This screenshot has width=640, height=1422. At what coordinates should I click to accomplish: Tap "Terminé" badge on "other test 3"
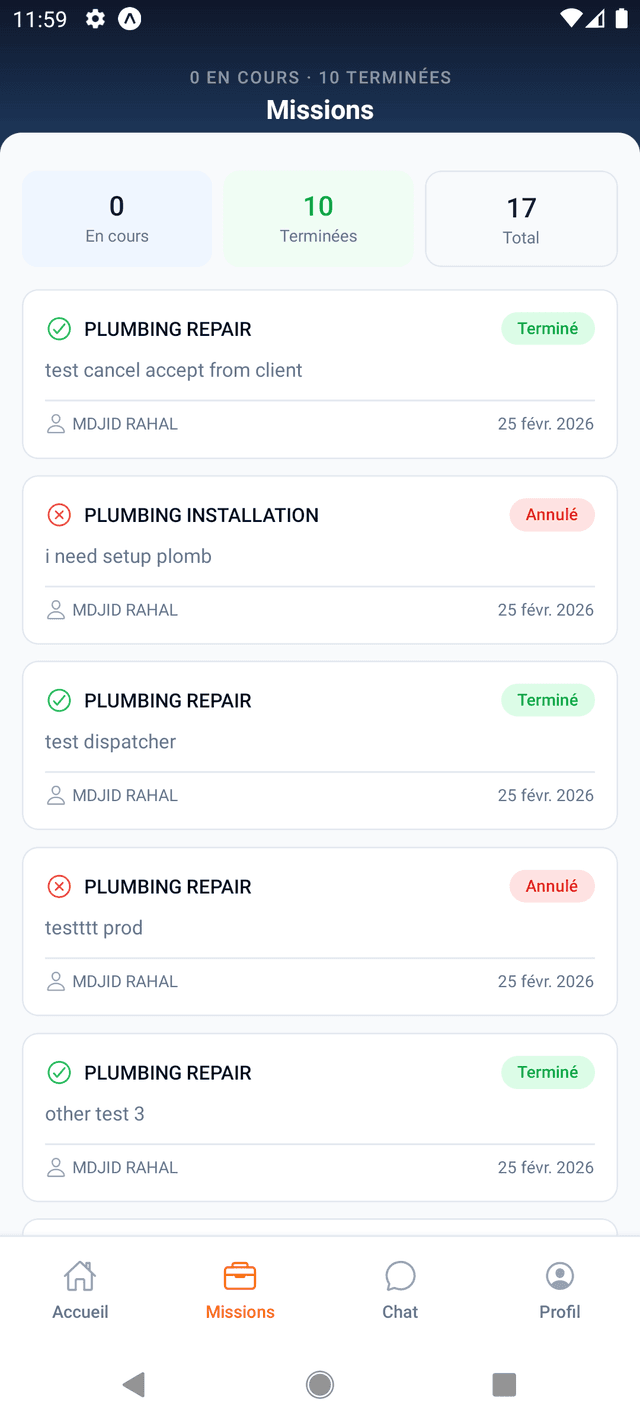(547, 1072)
